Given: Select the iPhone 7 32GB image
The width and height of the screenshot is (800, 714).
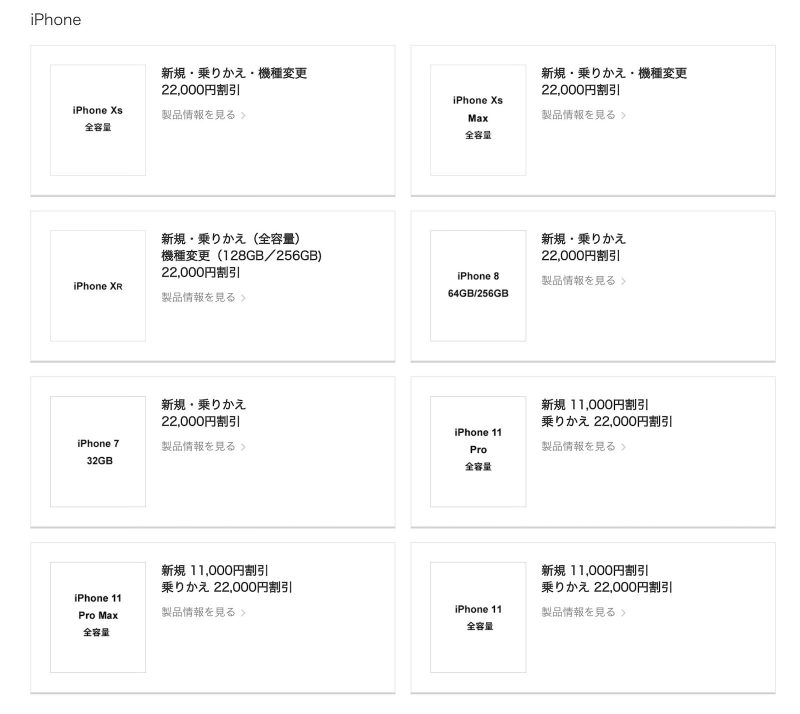Looking at the screenshot, I should coord(97,450).
